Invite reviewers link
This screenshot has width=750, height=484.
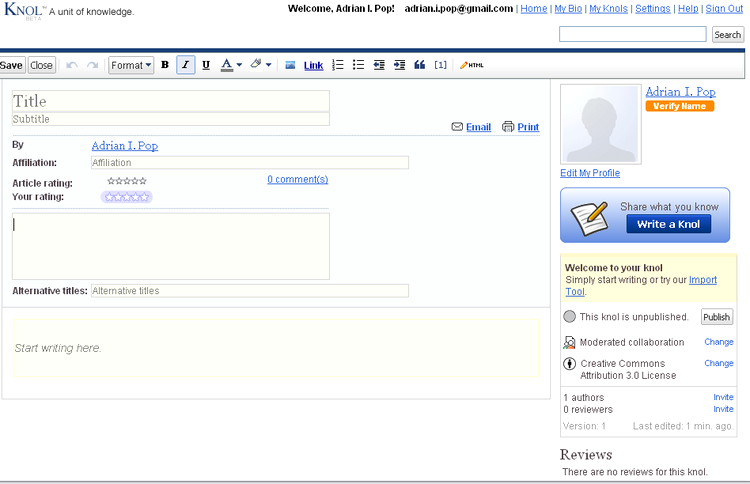click(x=723, y=409)
